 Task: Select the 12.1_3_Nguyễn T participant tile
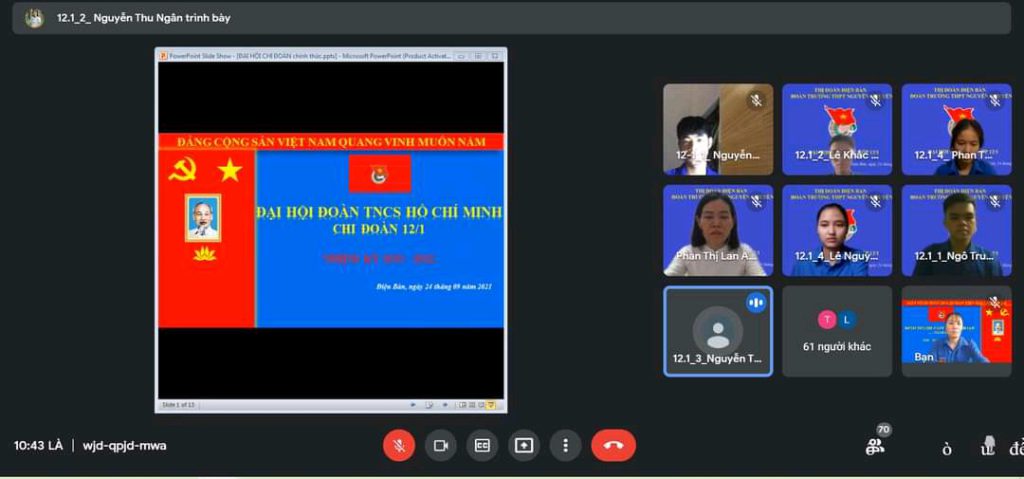pos(718,331)
